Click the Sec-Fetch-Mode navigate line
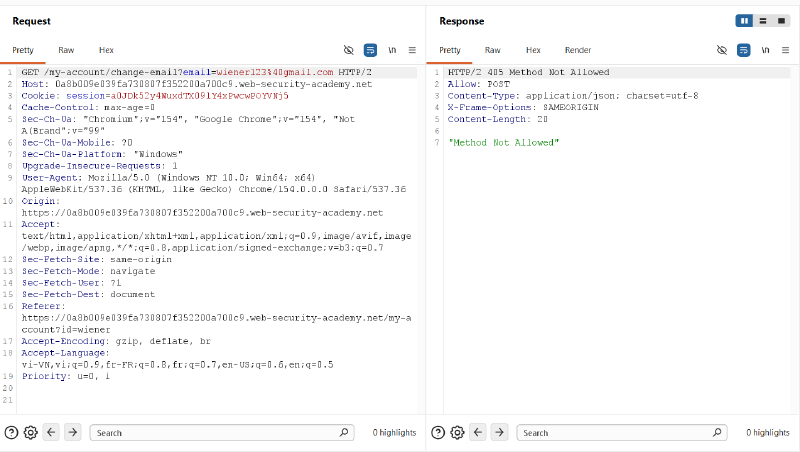The width and height of the screenshot is (800, 452). pos(88,271)
